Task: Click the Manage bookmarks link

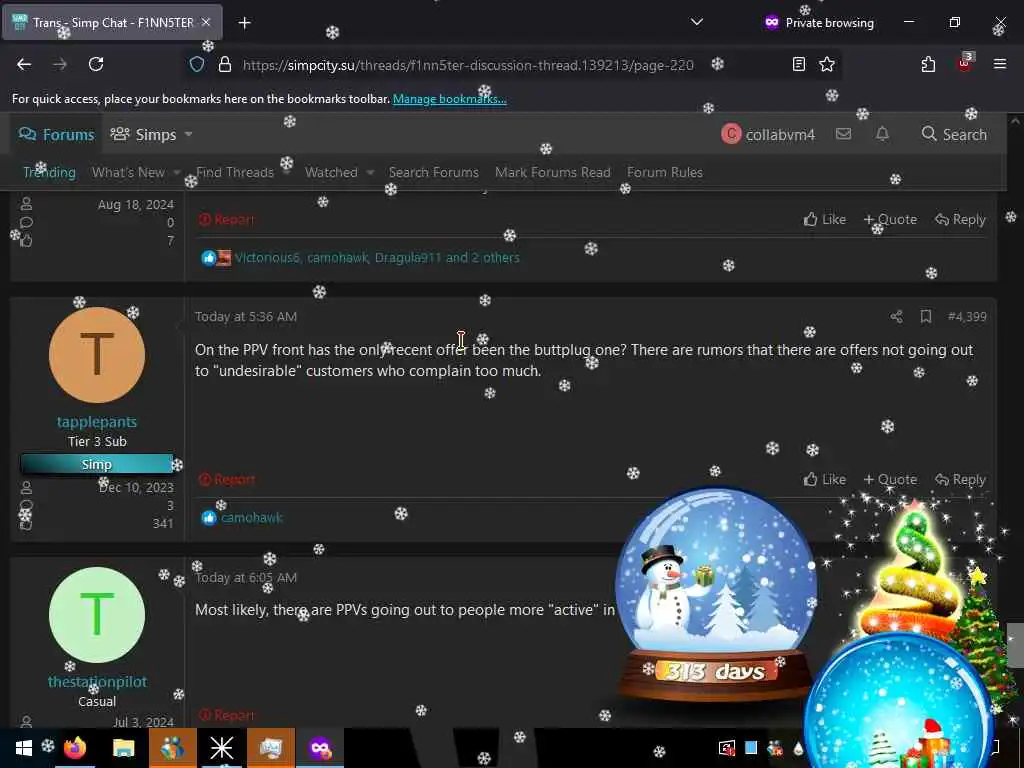Action: pyautogui.click(x=449, y=99)
